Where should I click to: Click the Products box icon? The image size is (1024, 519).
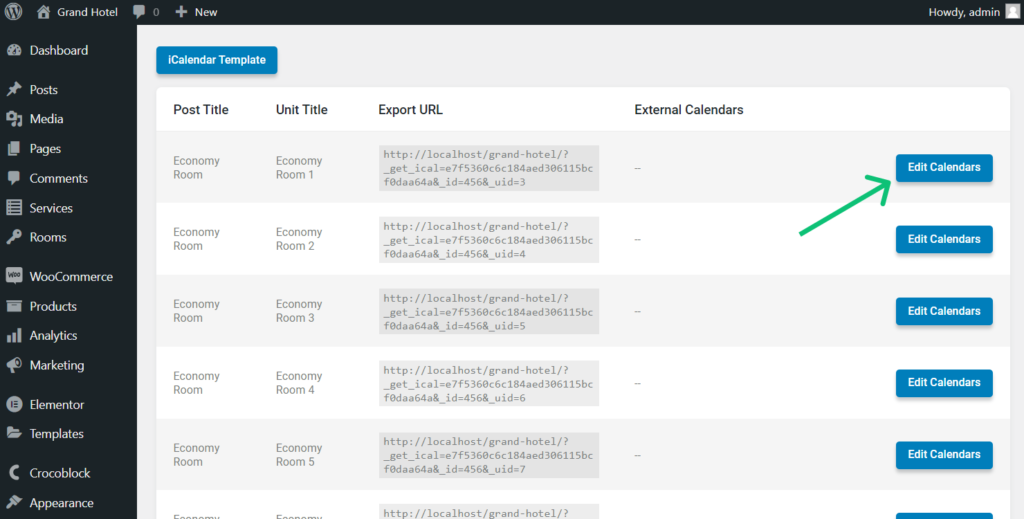[14, 306]
